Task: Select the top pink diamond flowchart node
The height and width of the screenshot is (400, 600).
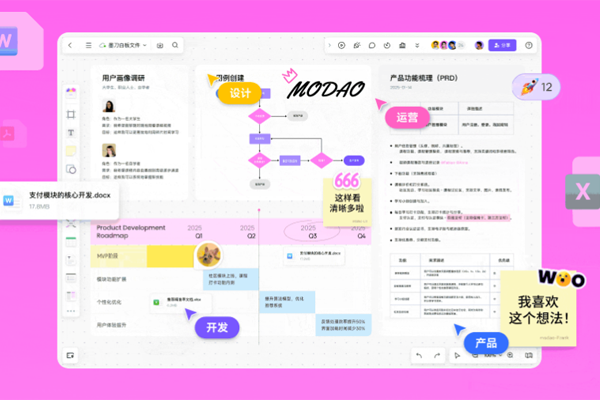Action: coord(259,116)
